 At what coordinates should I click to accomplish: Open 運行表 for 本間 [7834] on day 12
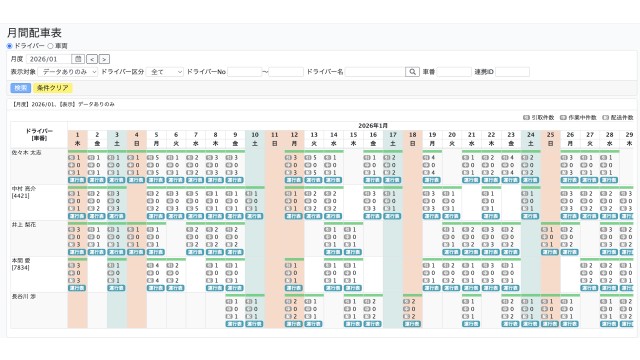tap(294, 288)
